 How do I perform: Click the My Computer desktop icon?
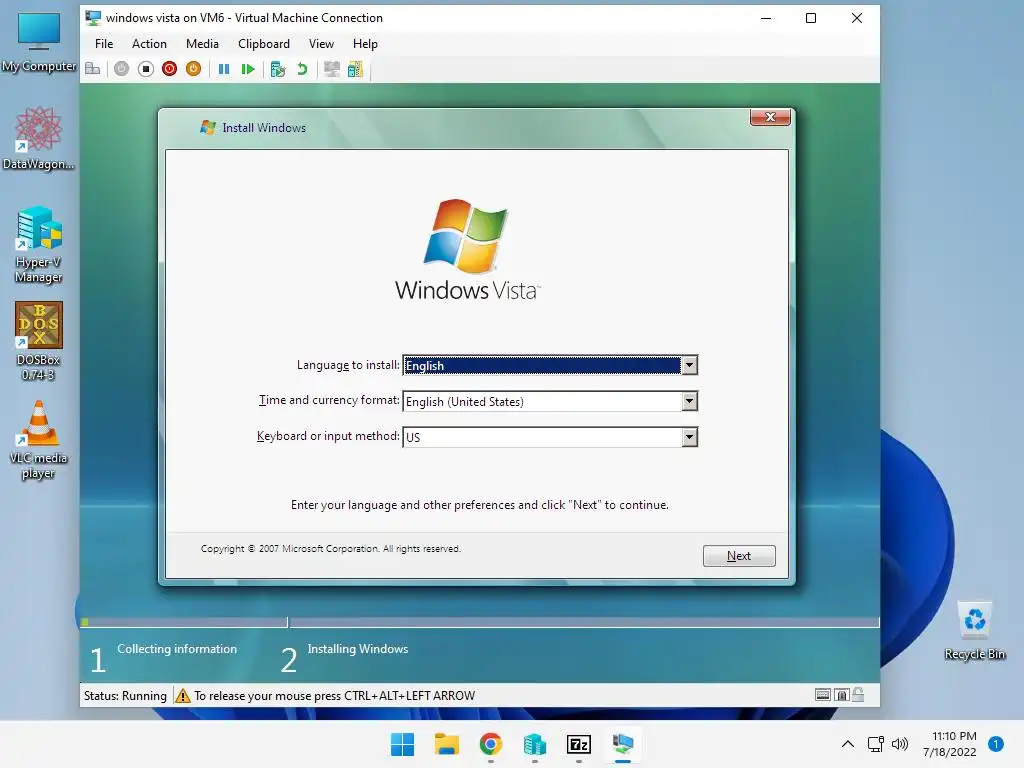point(39,40)
